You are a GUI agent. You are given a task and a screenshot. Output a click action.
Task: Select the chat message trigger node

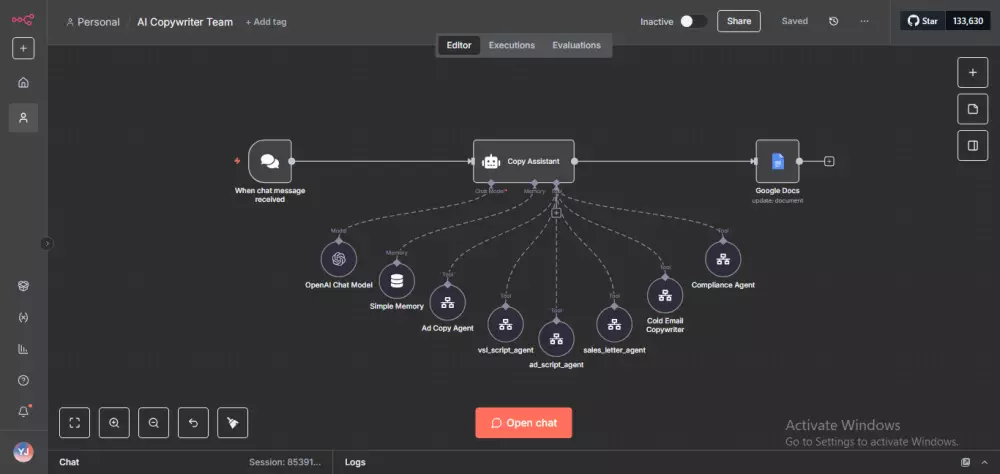[x=270, y=161]
